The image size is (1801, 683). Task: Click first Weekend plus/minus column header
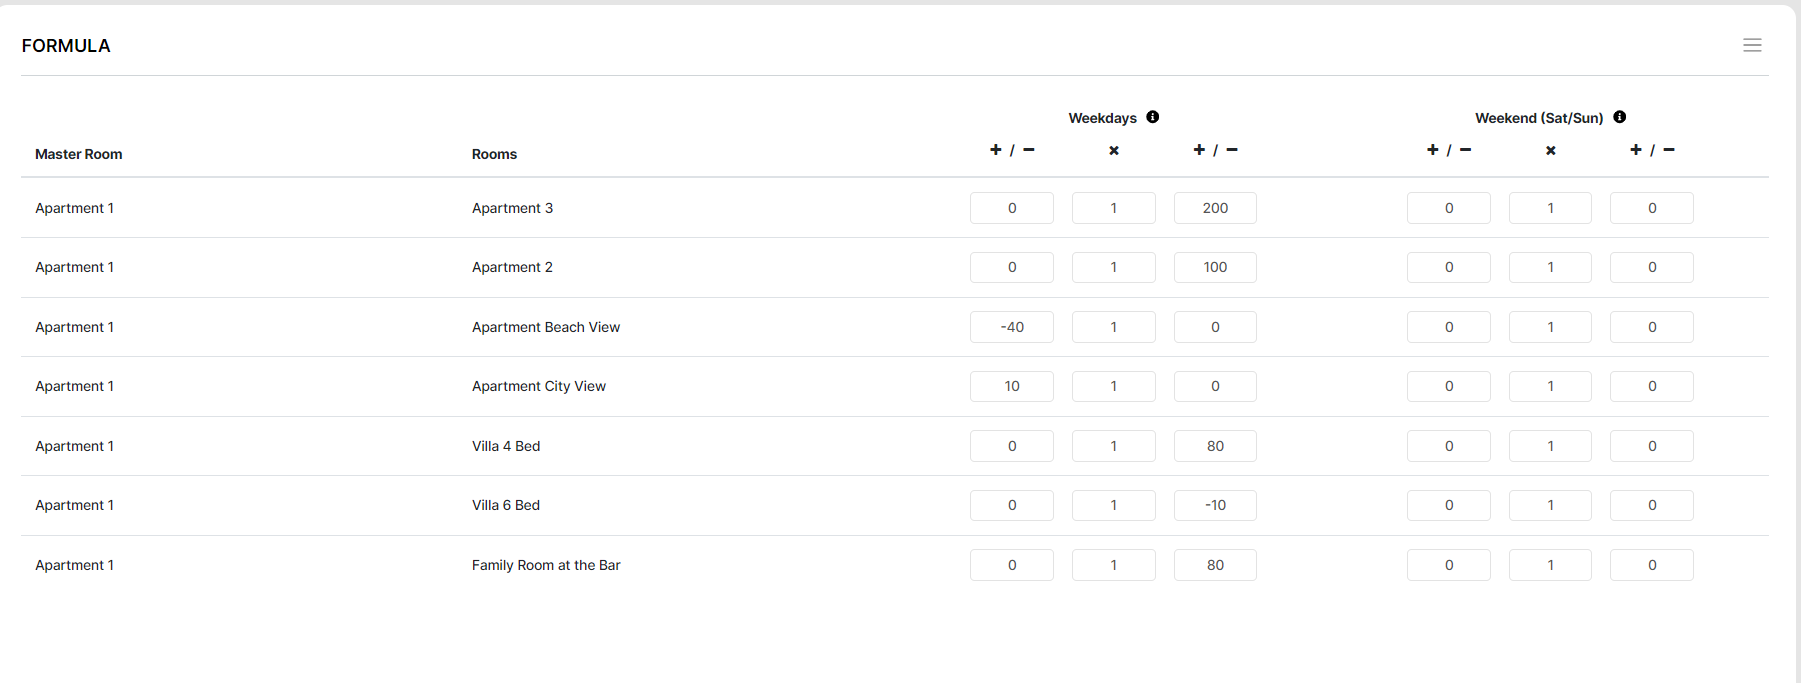pos(1449,150)
